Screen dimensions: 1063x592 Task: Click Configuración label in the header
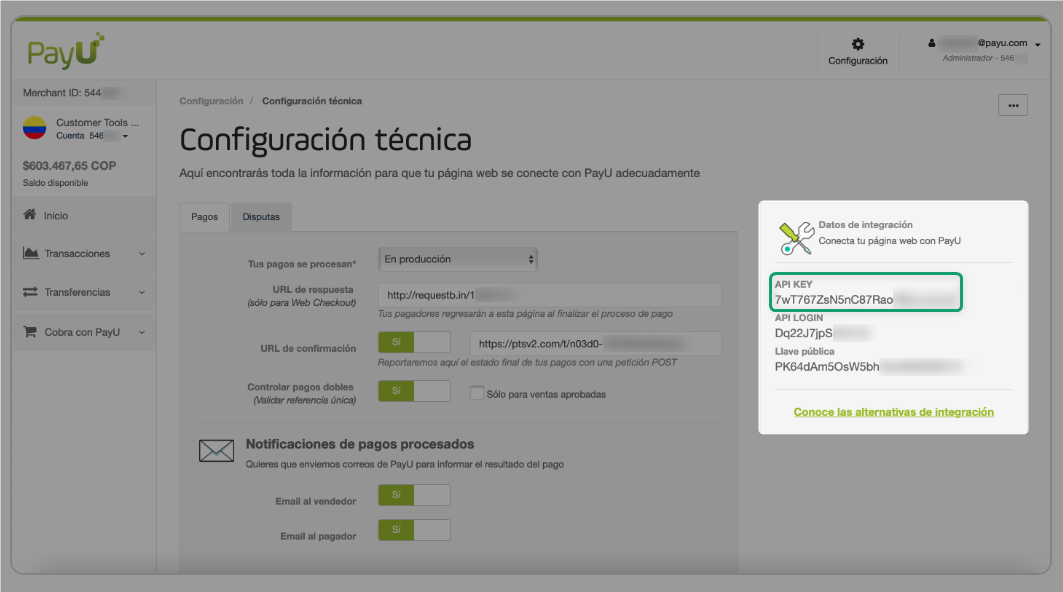[858, 61]
